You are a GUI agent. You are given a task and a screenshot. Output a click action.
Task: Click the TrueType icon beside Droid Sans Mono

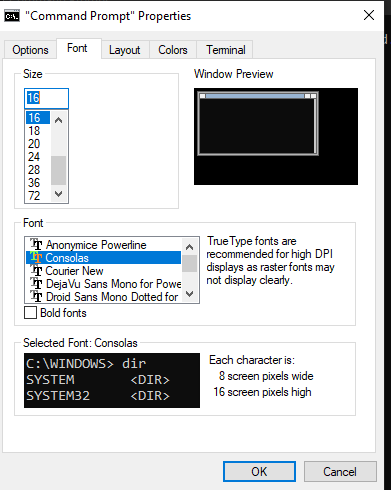click(36, 296)
